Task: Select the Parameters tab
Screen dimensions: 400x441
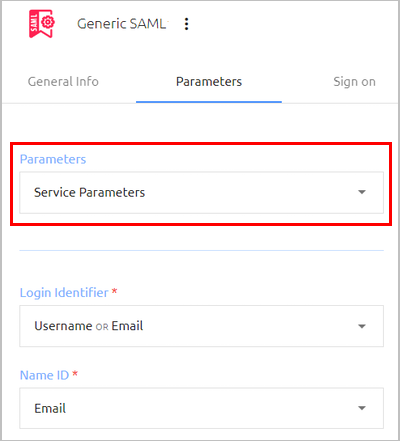Action: (209, 82)
